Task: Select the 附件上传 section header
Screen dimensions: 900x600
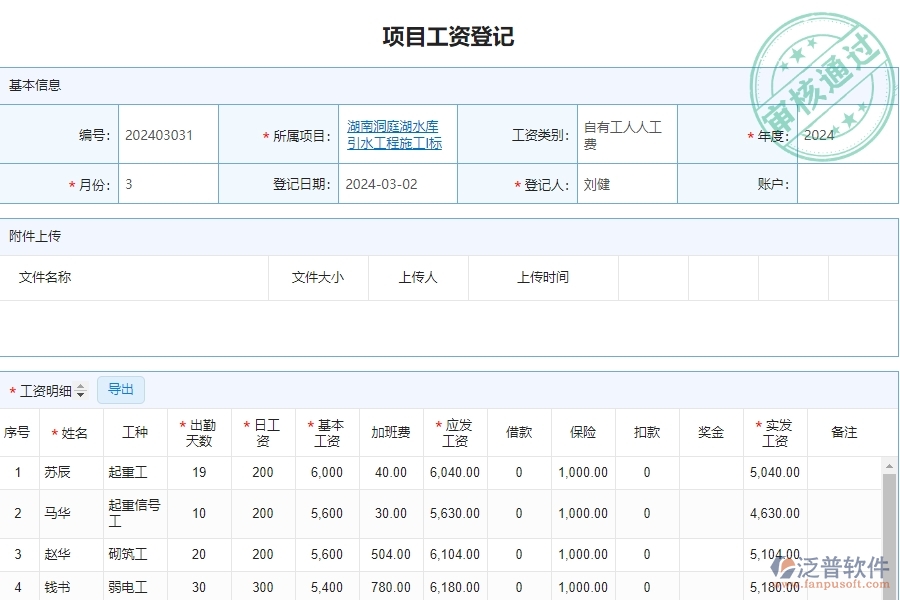Action: click(34, 236)
